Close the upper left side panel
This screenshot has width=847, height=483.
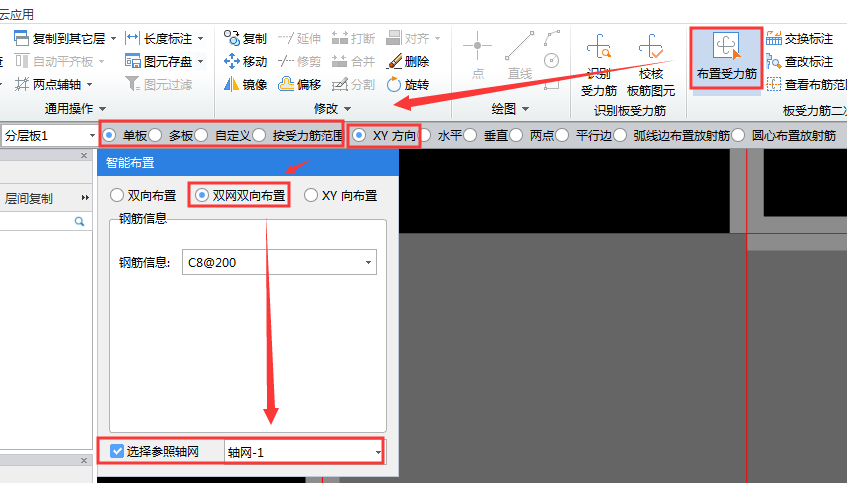84,156
